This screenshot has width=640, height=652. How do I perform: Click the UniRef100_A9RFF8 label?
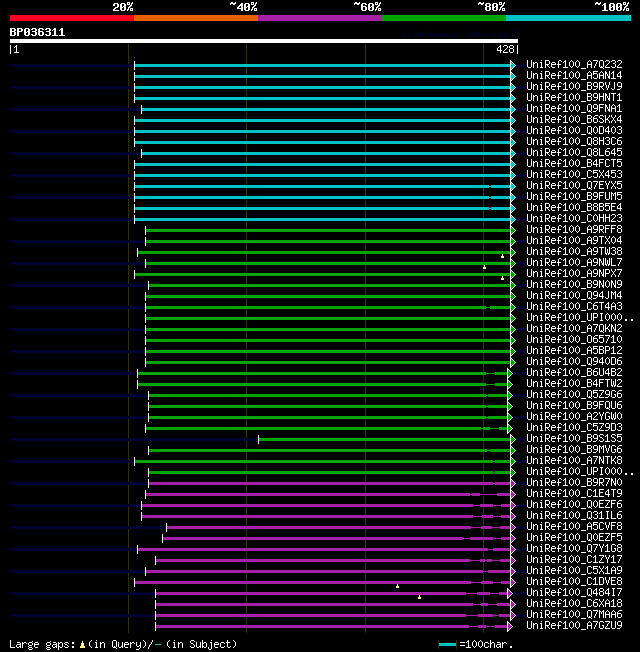[574, 230]
